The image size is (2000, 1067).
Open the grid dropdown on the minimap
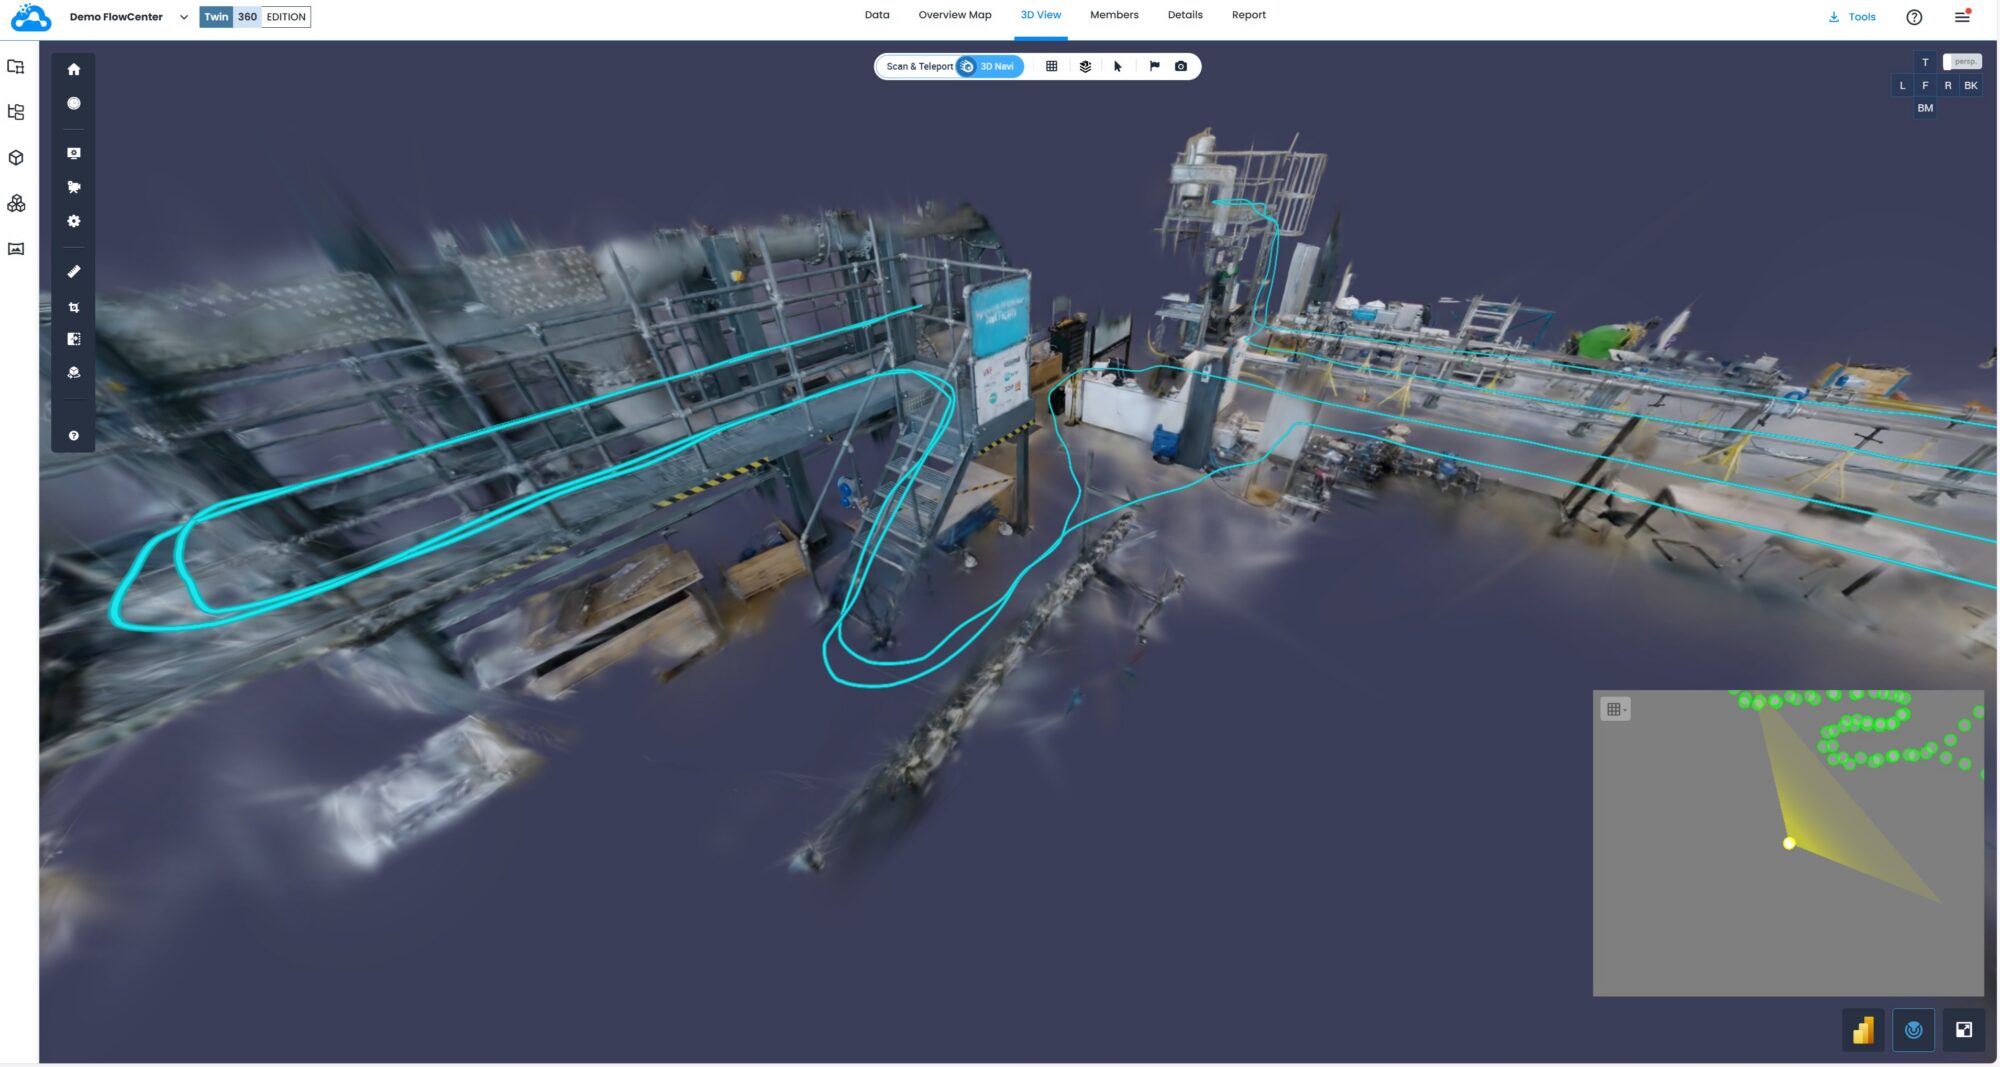click(x=1617, y=708)
